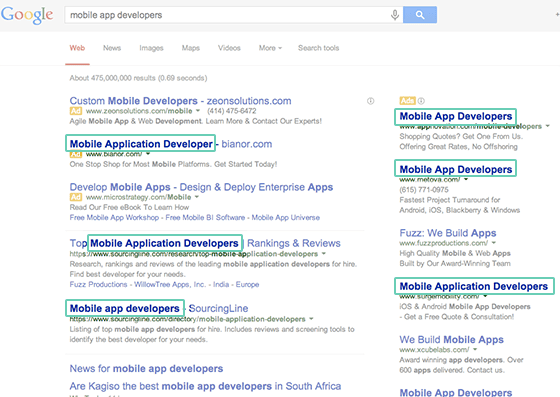Click the Ad badge beside www.microstrategy.com/Mobile
This screenshot has height=397, width=560.
[x=76, y=197]
